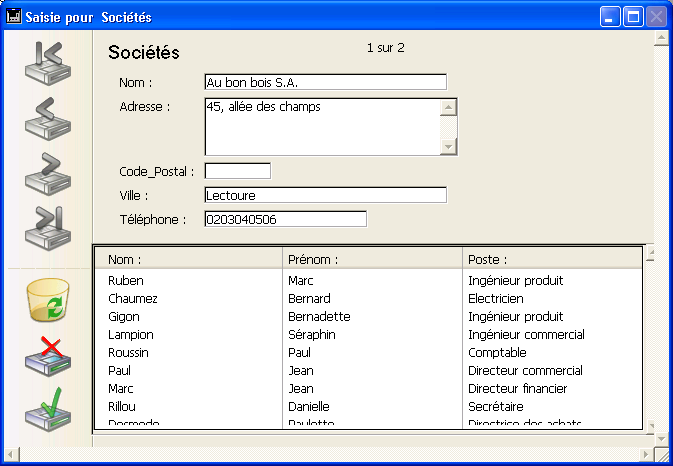673x466 pixels.
Task: Click inside the Adresse text area
Action: (x=321, y=127)
